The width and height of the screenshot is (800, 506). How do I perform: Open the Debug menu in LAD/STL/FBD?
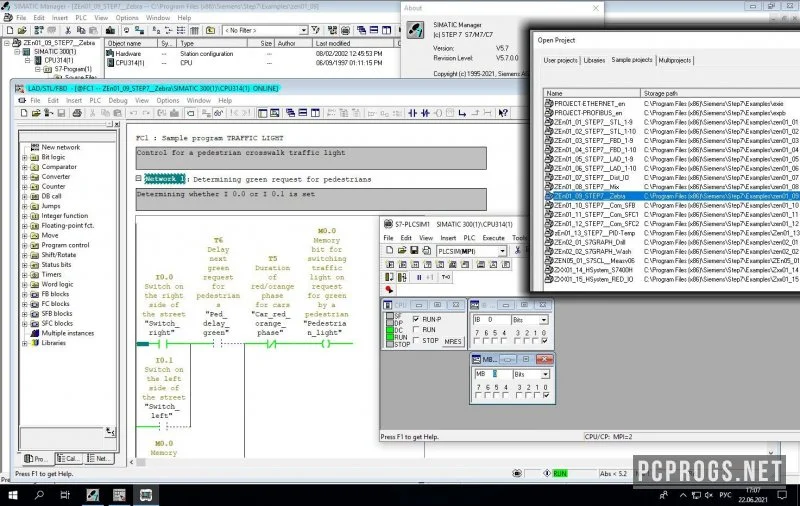(118, 100)
